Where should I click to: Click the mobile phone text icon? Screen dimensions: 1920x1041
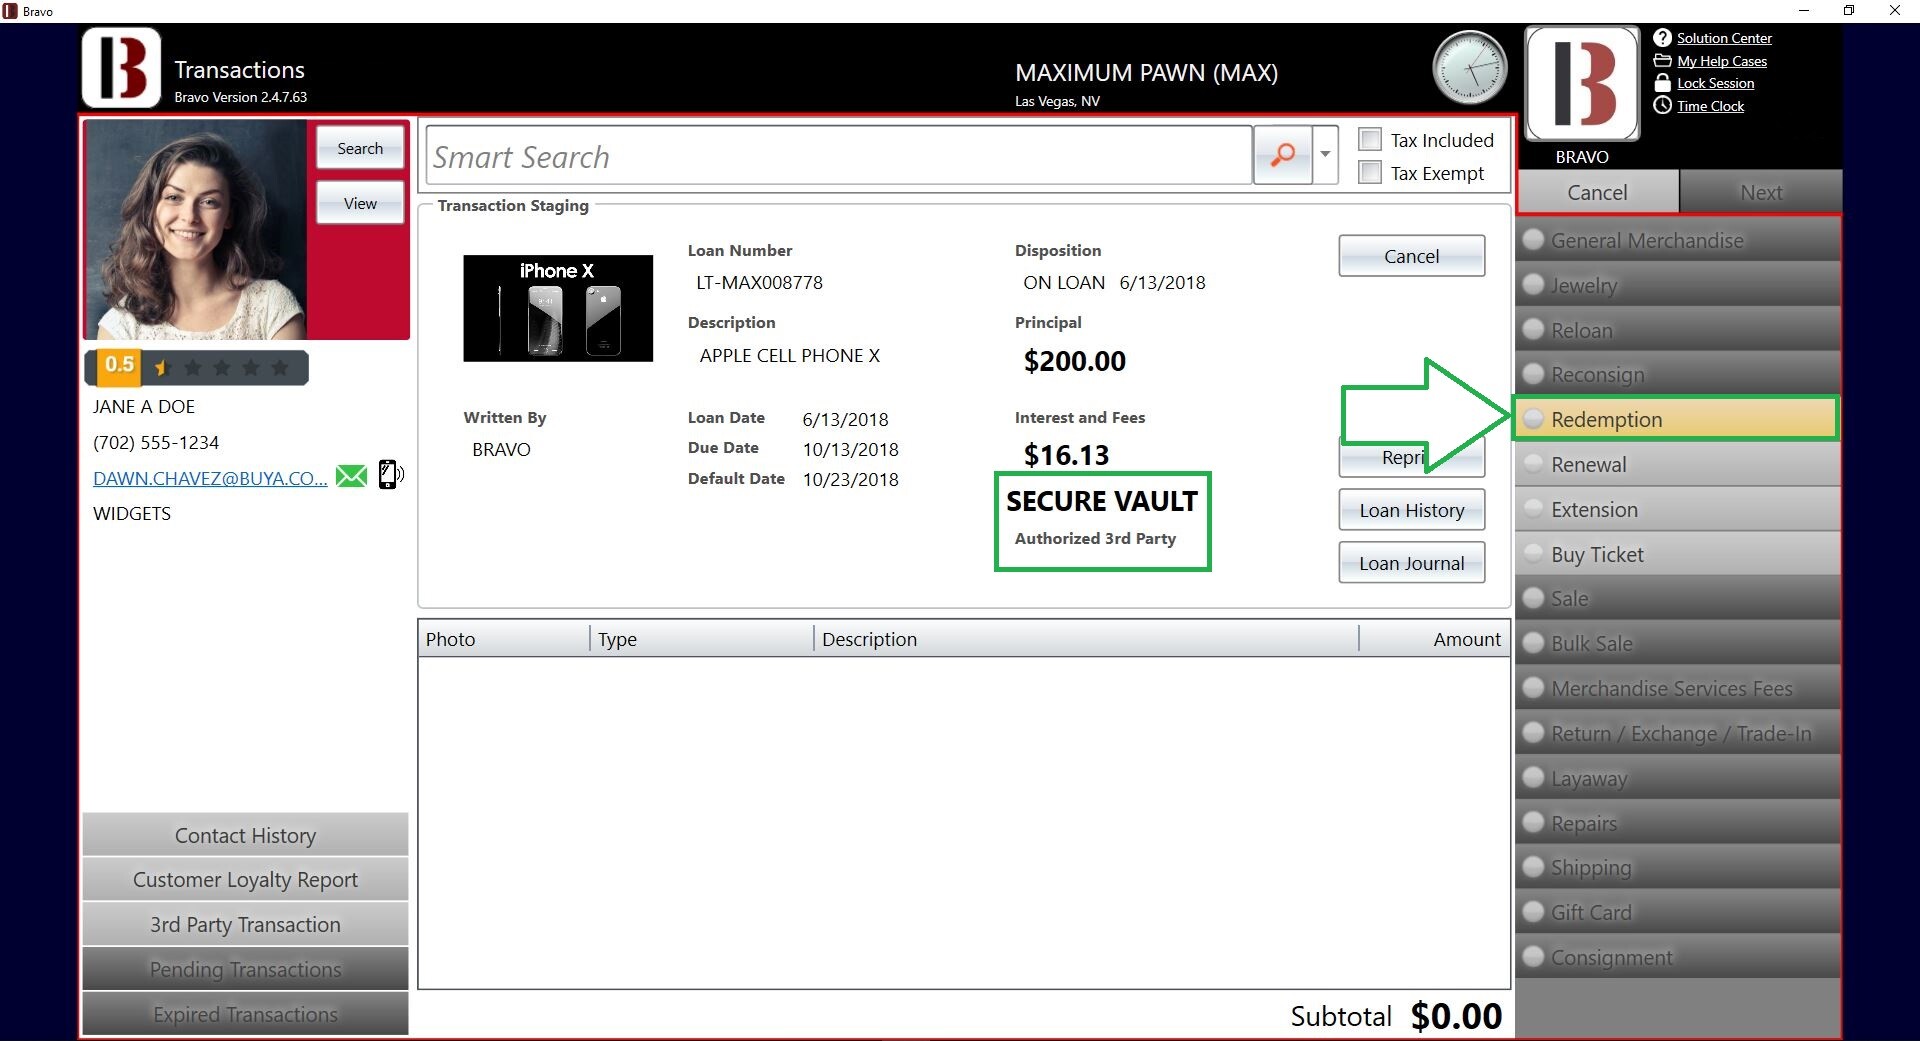pyautogui.click(x=390, y=474)
